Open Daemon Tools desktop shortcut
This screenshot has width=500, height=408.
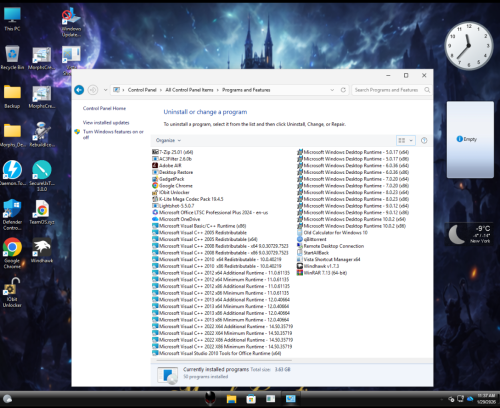pos(12,173)
